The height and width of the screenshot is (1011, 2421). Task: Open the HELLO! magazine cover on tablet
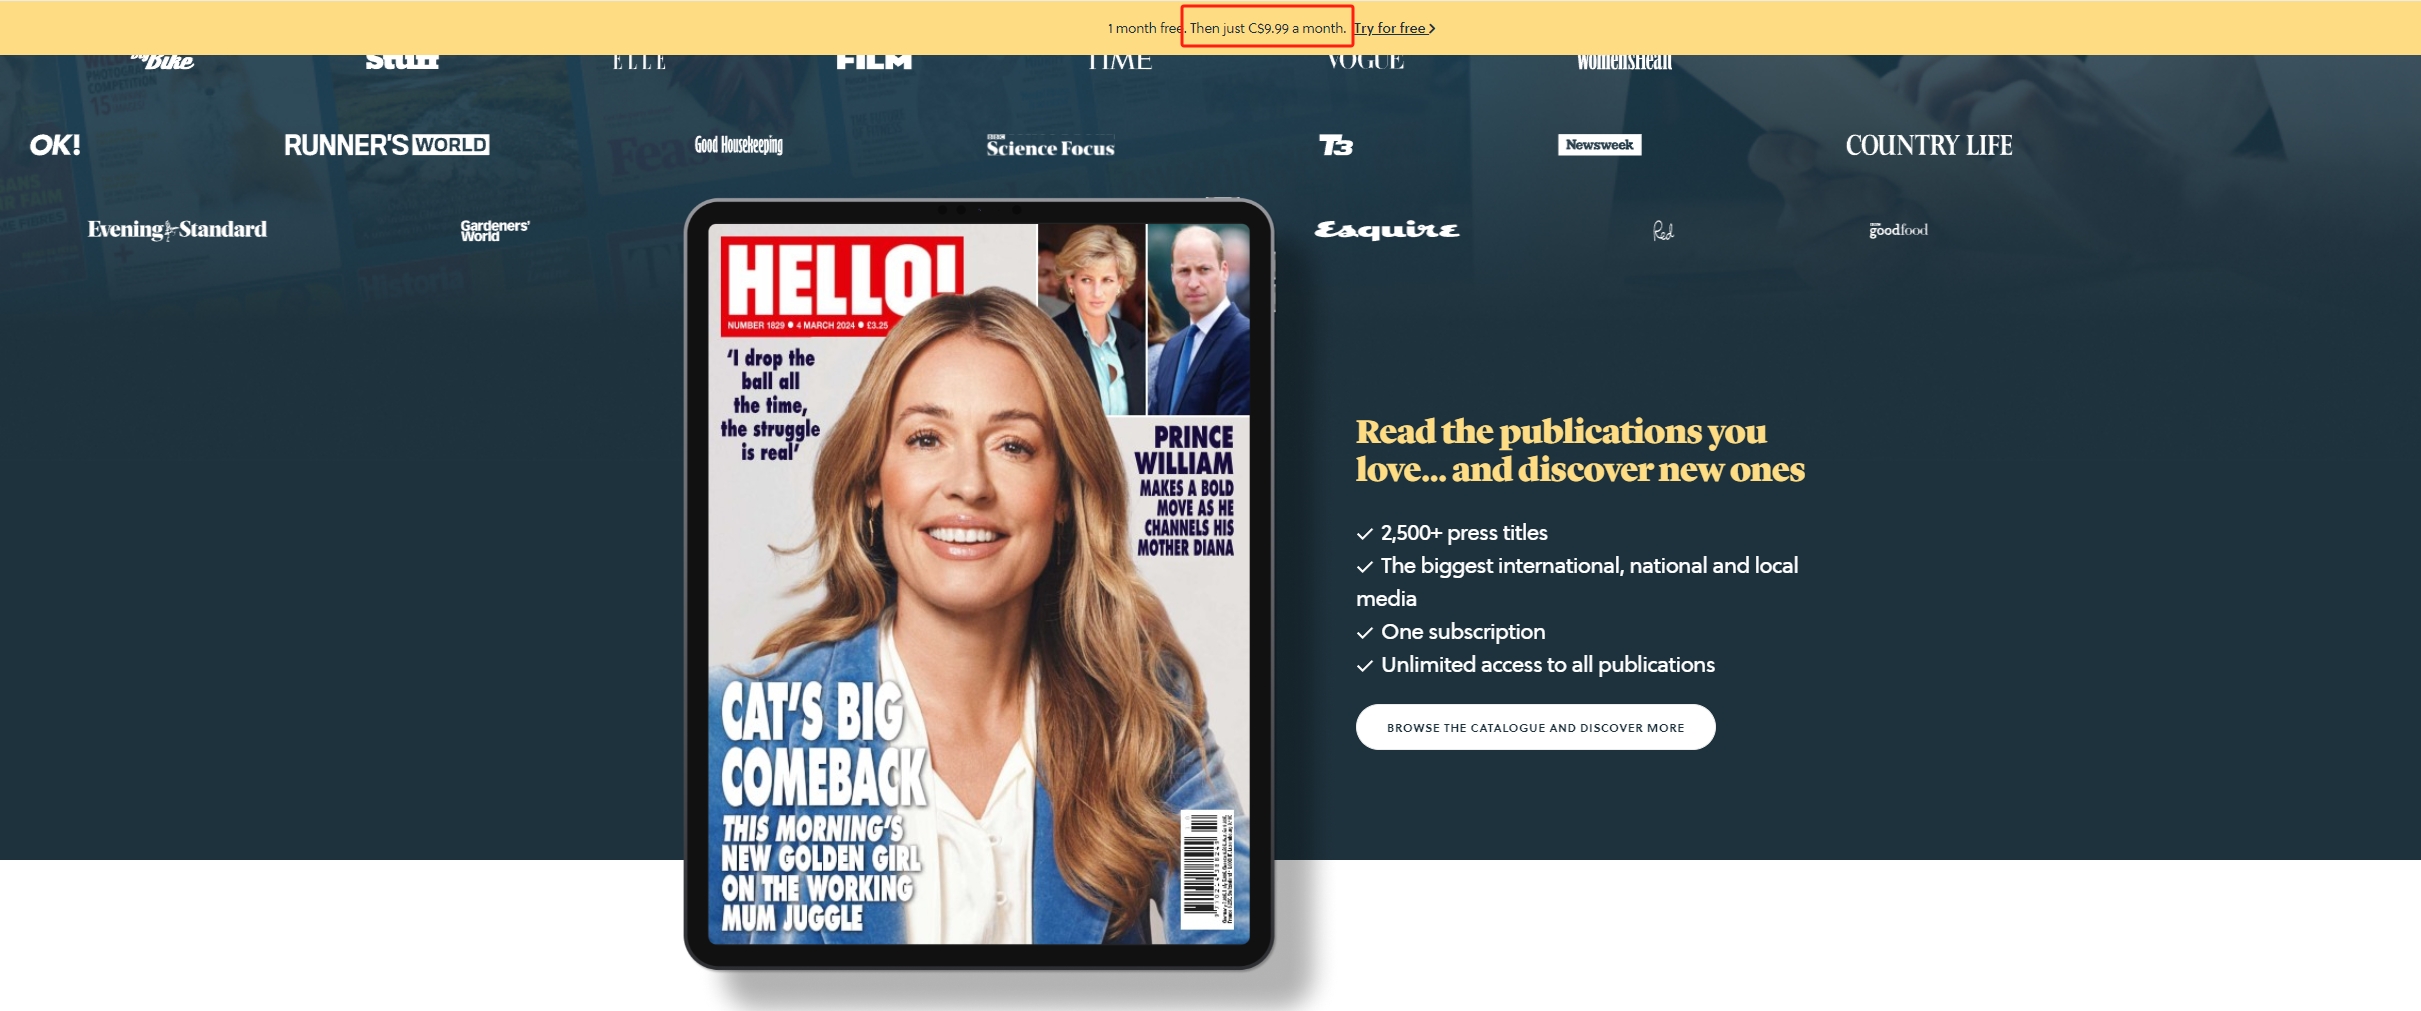[979, 583]
